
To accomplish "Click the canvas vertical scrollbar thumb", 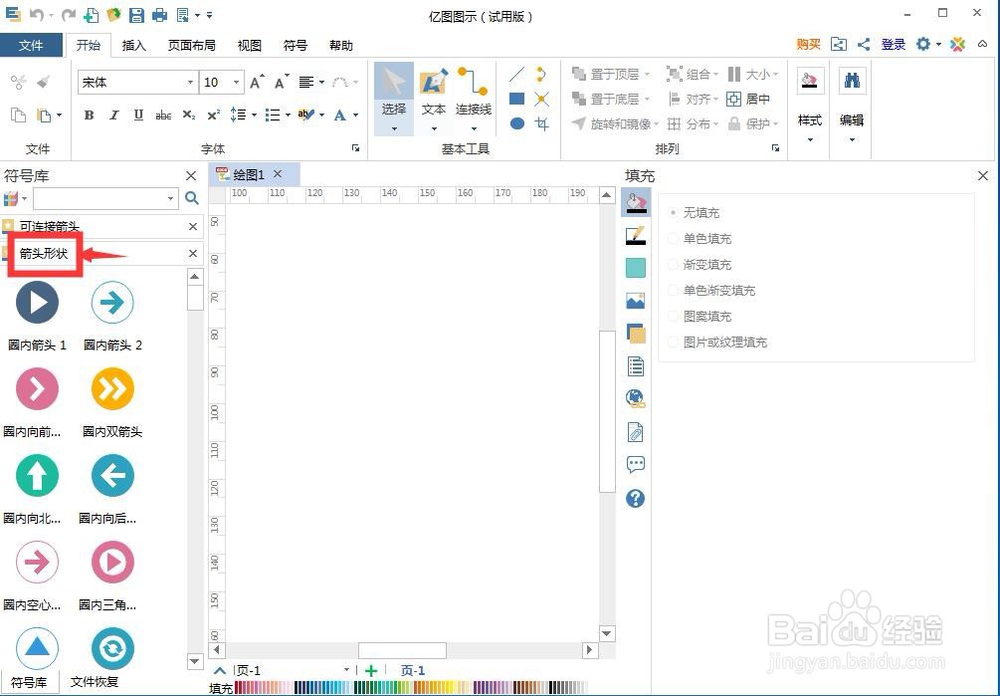I will [607, 411].
